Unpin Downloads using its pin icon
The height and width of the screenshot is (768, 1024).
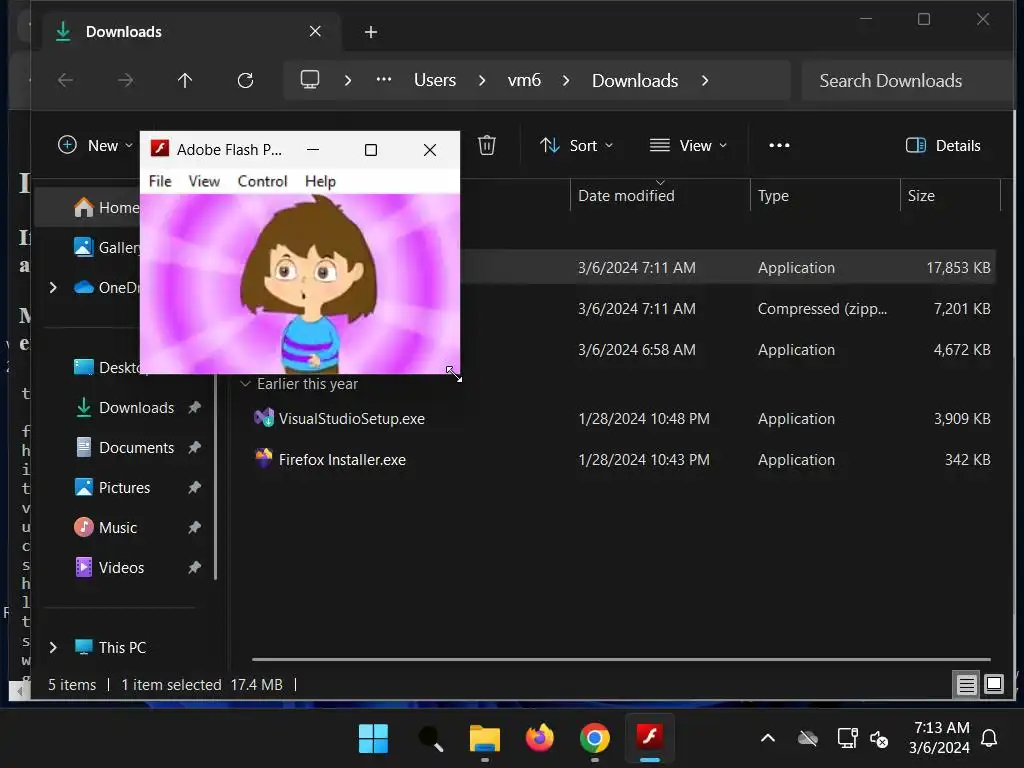(x=194, y=408)
